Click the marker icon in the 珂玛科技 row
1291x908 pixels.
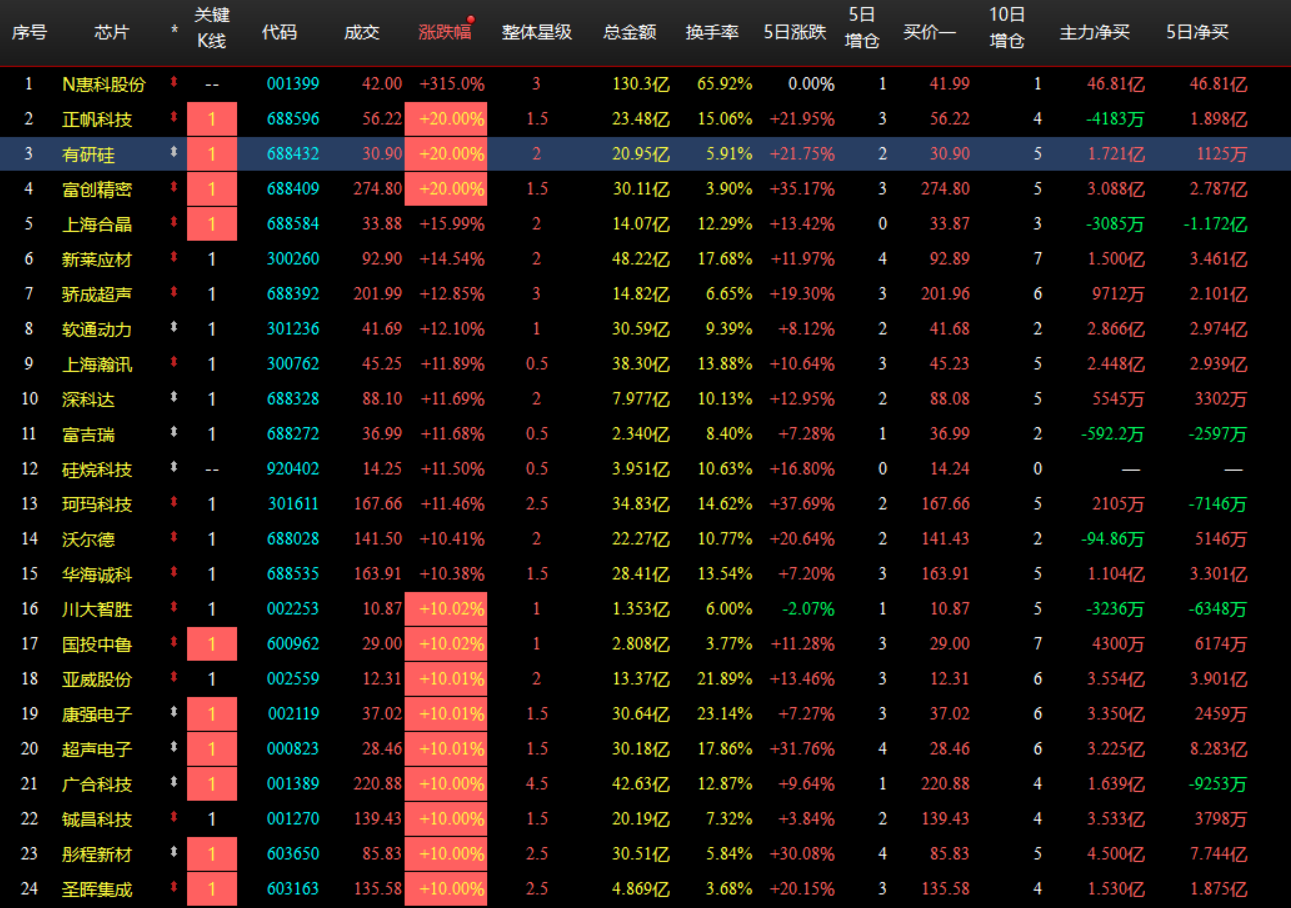coord(174,503)
